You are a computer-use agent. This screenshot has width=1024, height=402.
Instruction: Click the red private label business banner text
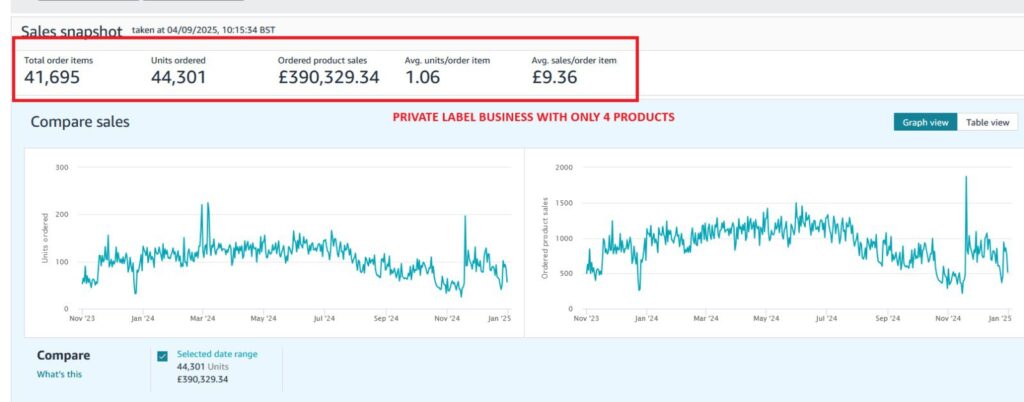pos(533,117)
